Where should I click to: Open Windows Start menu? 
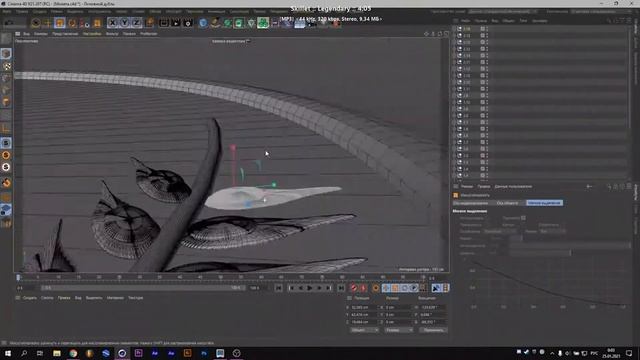pyautogui.click(x=8, y=353)
